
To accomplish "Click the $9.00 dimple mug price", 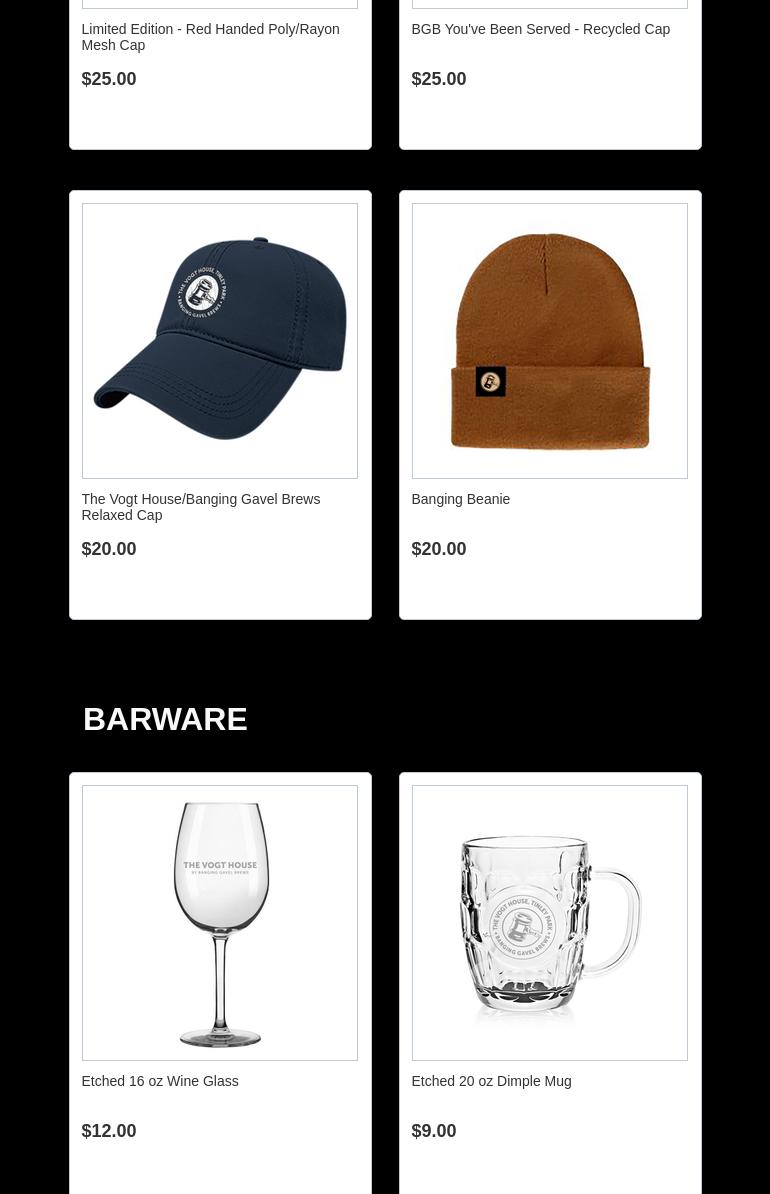I will point(433,1130).
